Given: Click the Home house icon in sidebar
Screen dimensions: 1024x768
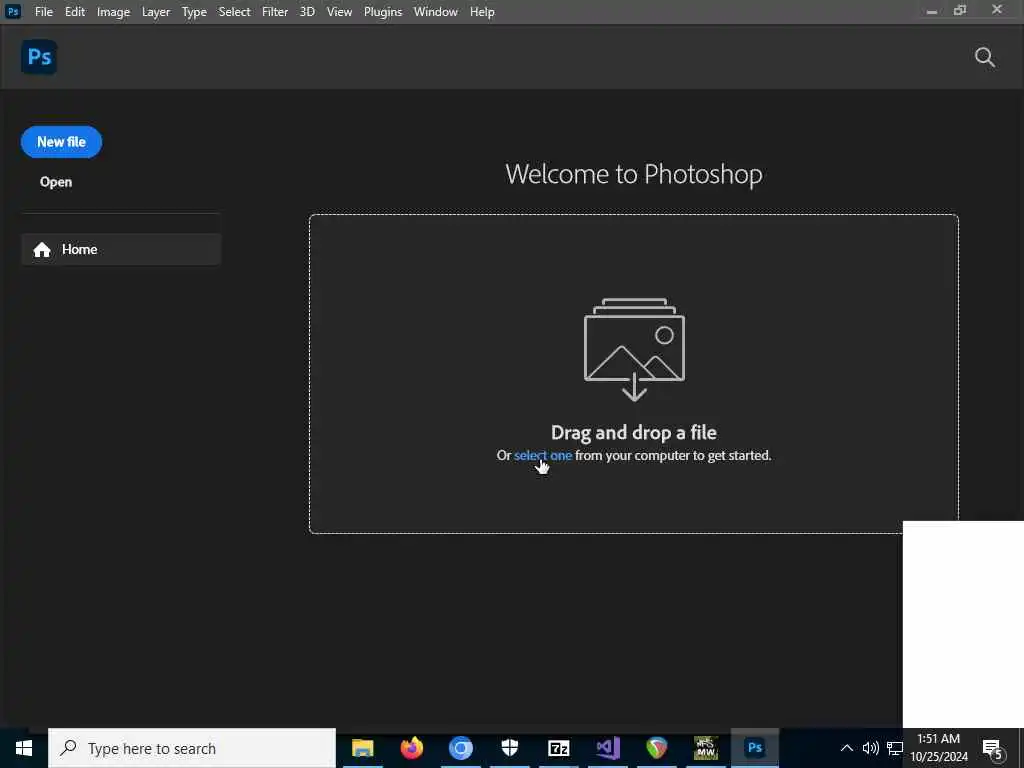Looking at the screenshot, I should pyautogui.click(x=42, y=249).
